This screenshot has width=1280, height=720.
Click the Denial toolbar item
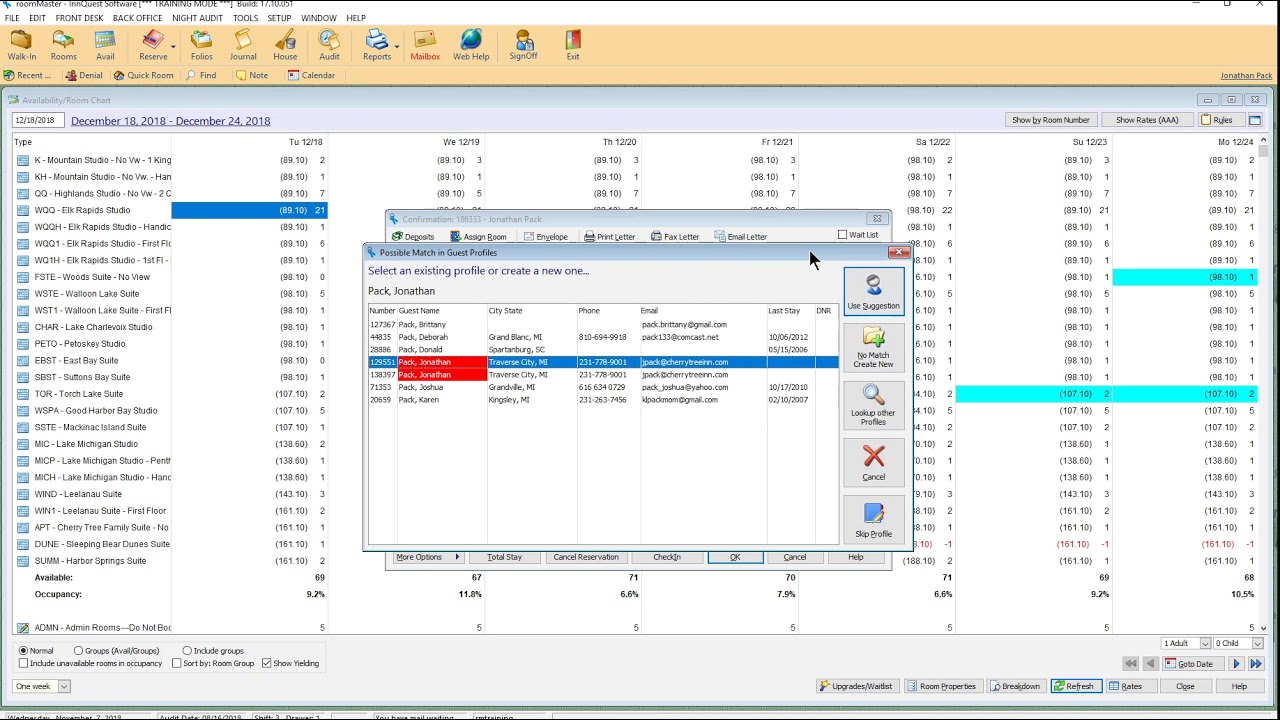[x=84, y=75]
